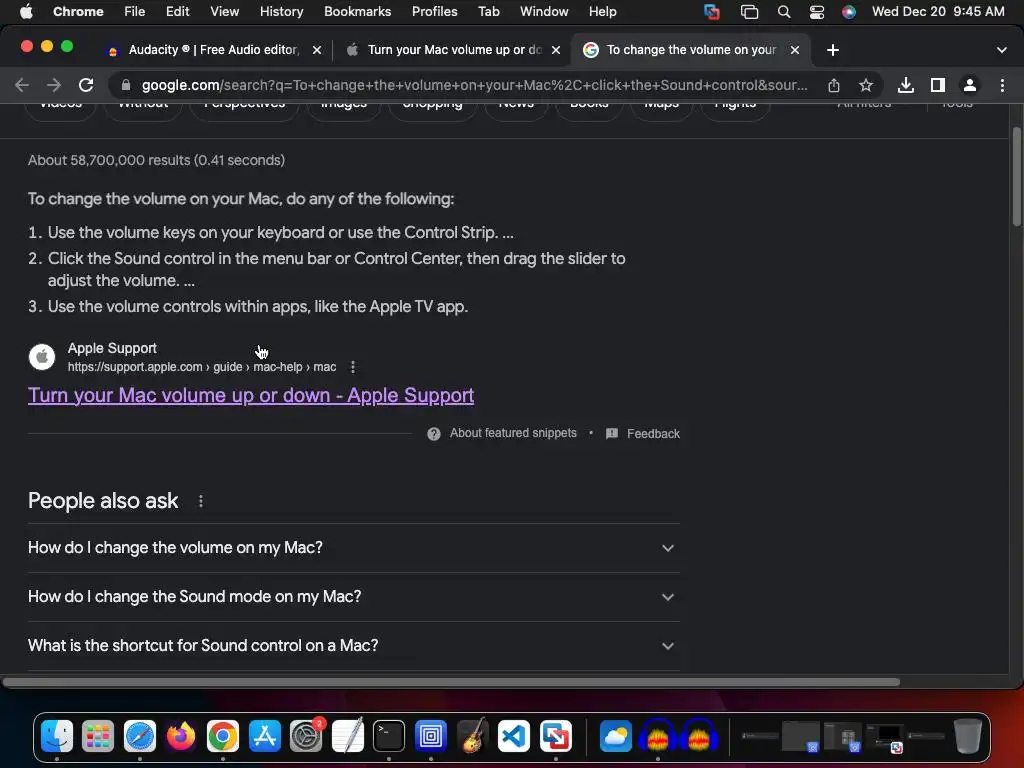Open the tab search dropdown arrow
The image size is (1024, 768).
pos(1002,50)
